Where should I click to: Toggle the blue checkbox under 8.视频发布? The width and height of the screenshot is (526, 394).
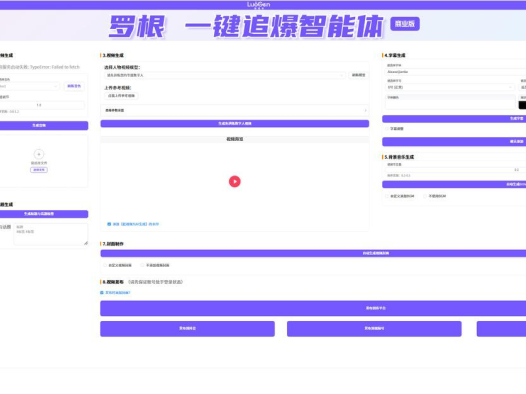(102, 293)
